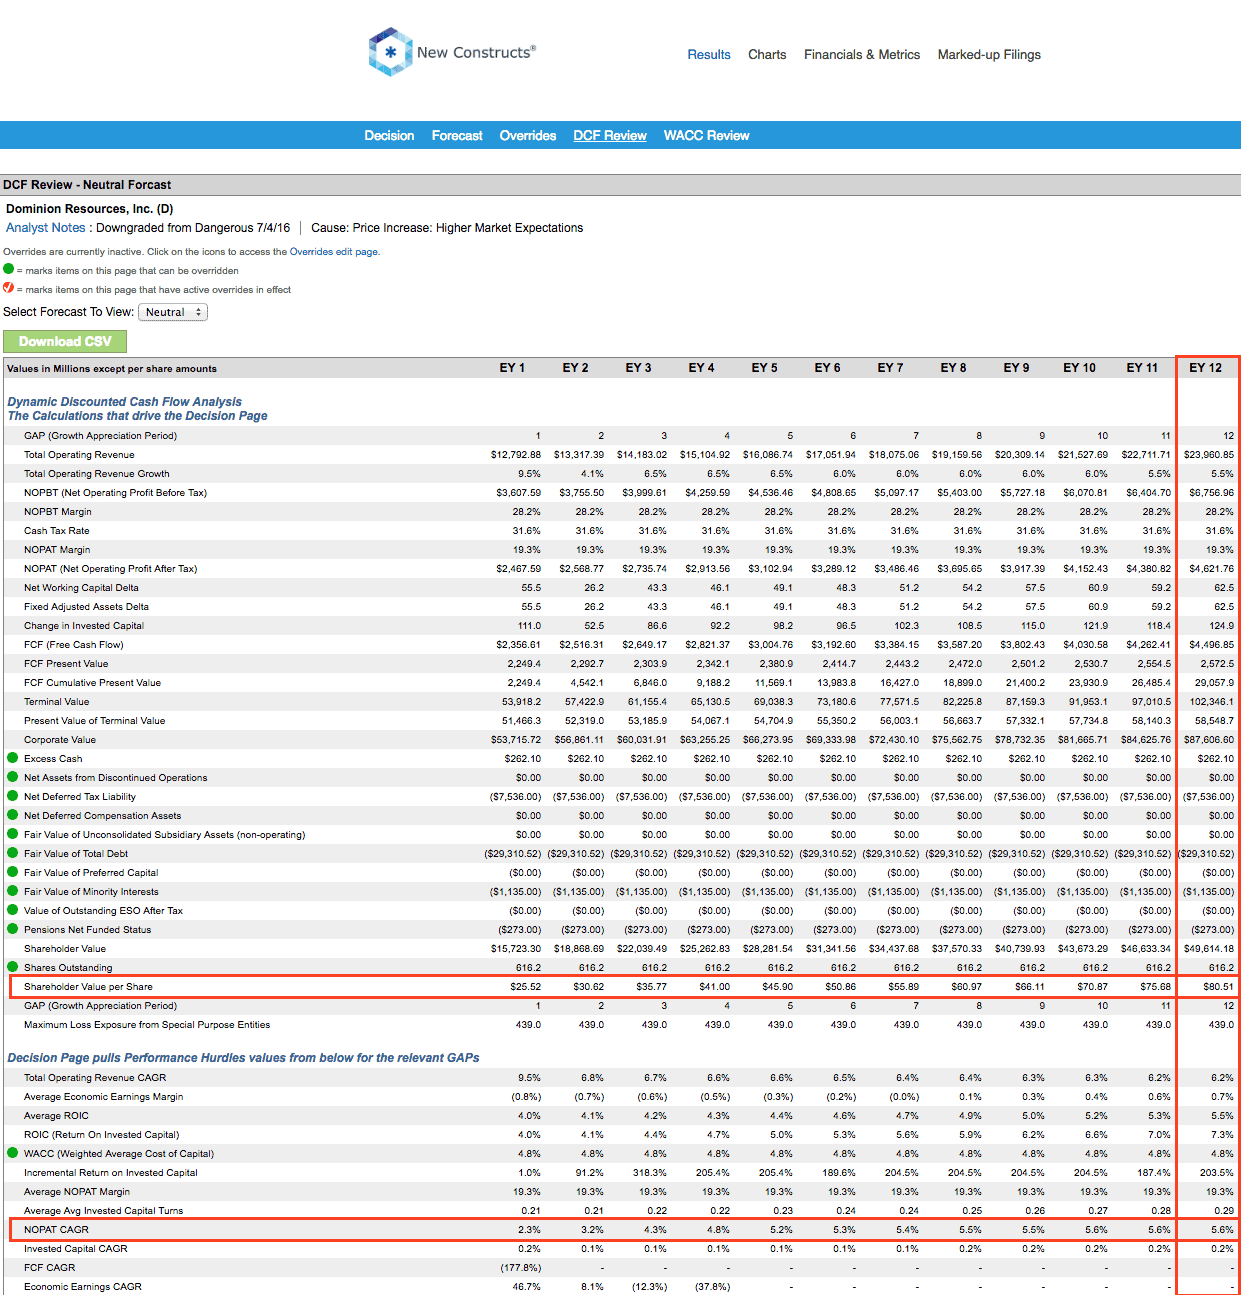Viewport: 1241px width, 1295px height.
Task: Select override dot for Value of Outstanding ESO After Tax
Action: tap(13, 910)
